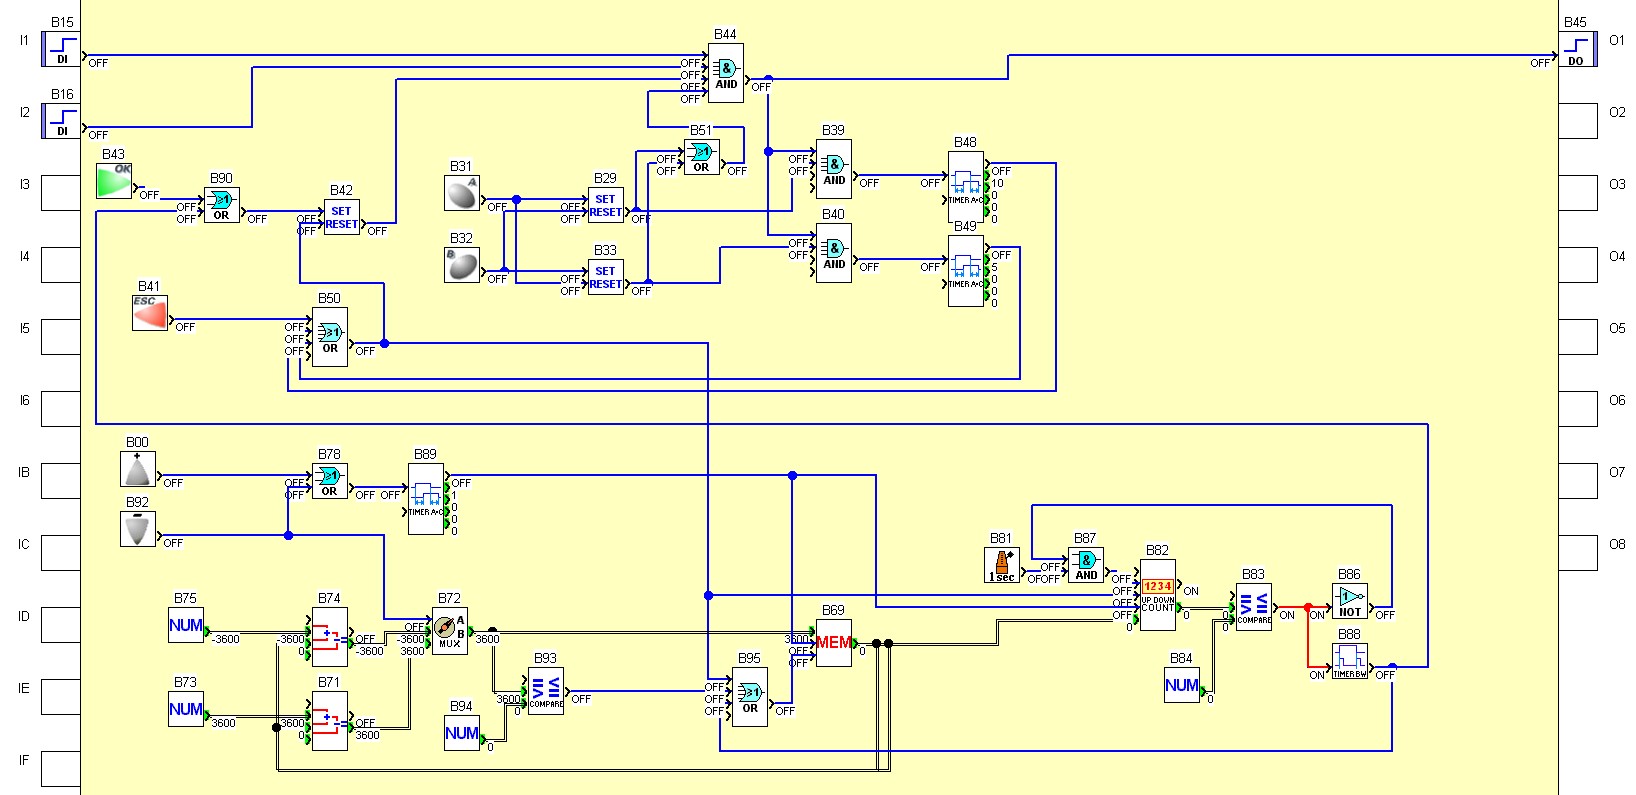Select the empty O2 output slot
This screenshot has height=795, width=1636.
click(x=1577, y=121)
